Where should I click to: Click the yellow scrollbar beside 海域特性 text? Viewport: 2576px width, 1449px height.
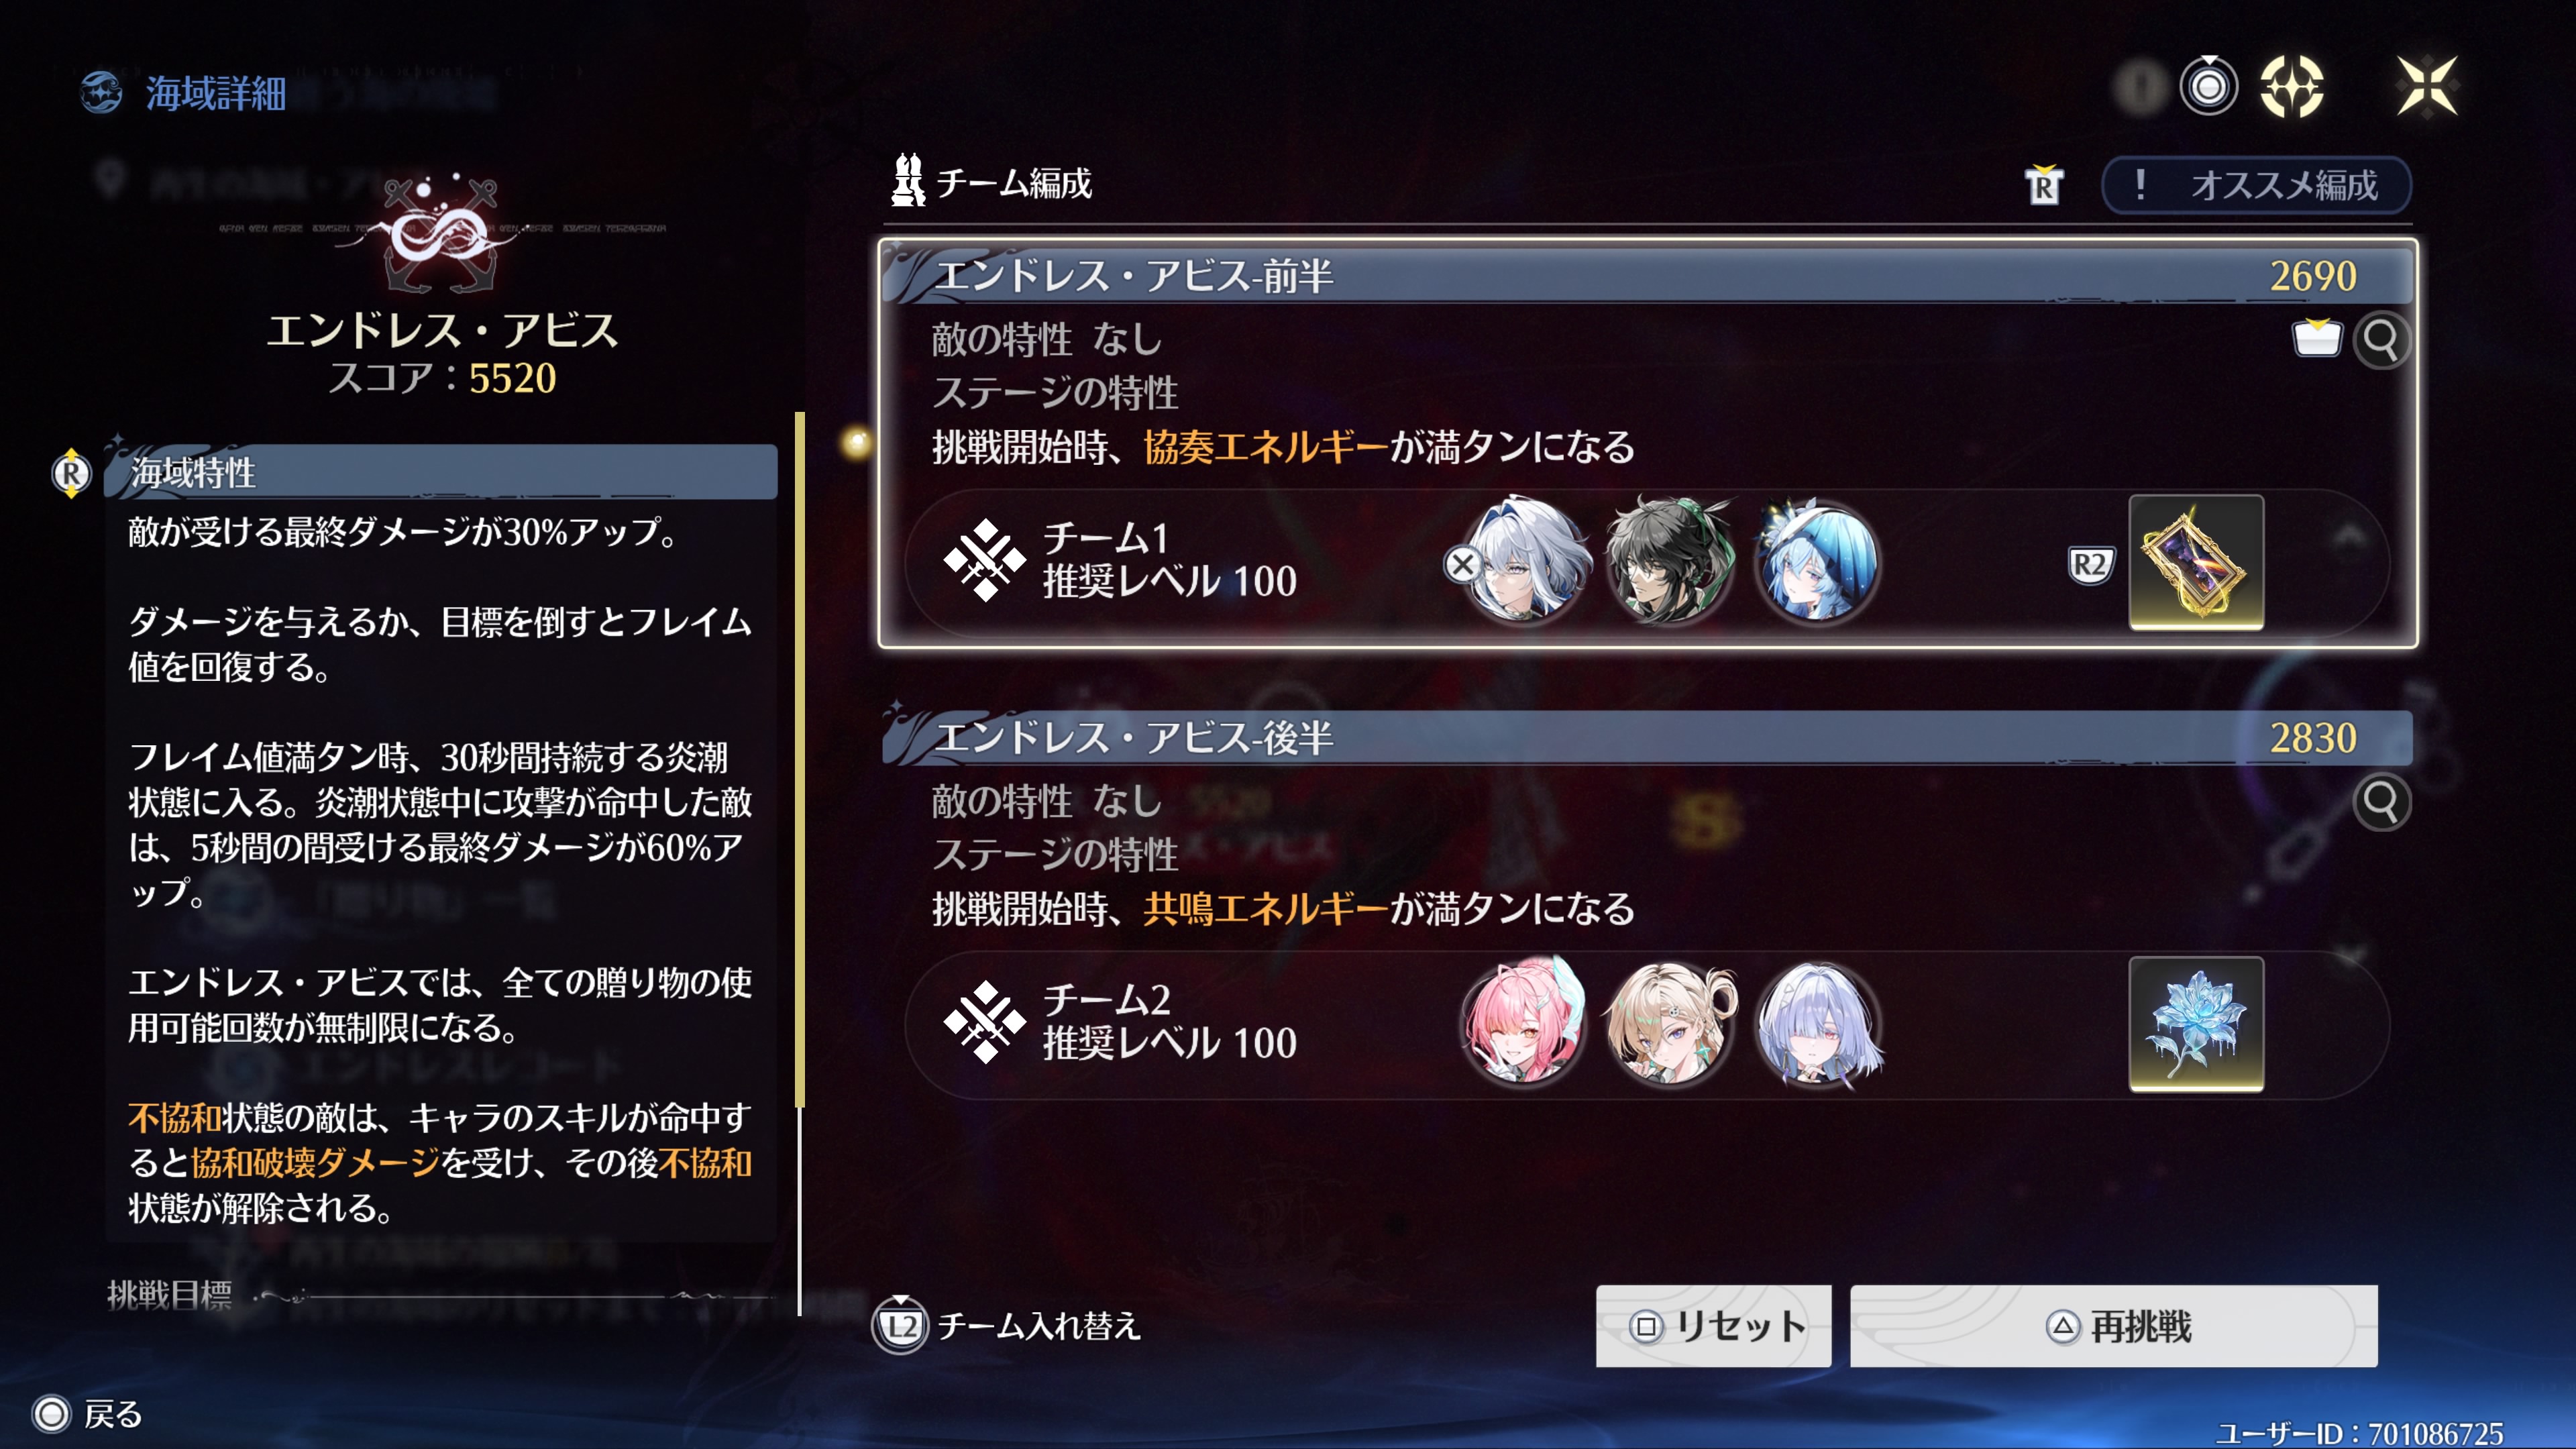[x=799, y=760]
